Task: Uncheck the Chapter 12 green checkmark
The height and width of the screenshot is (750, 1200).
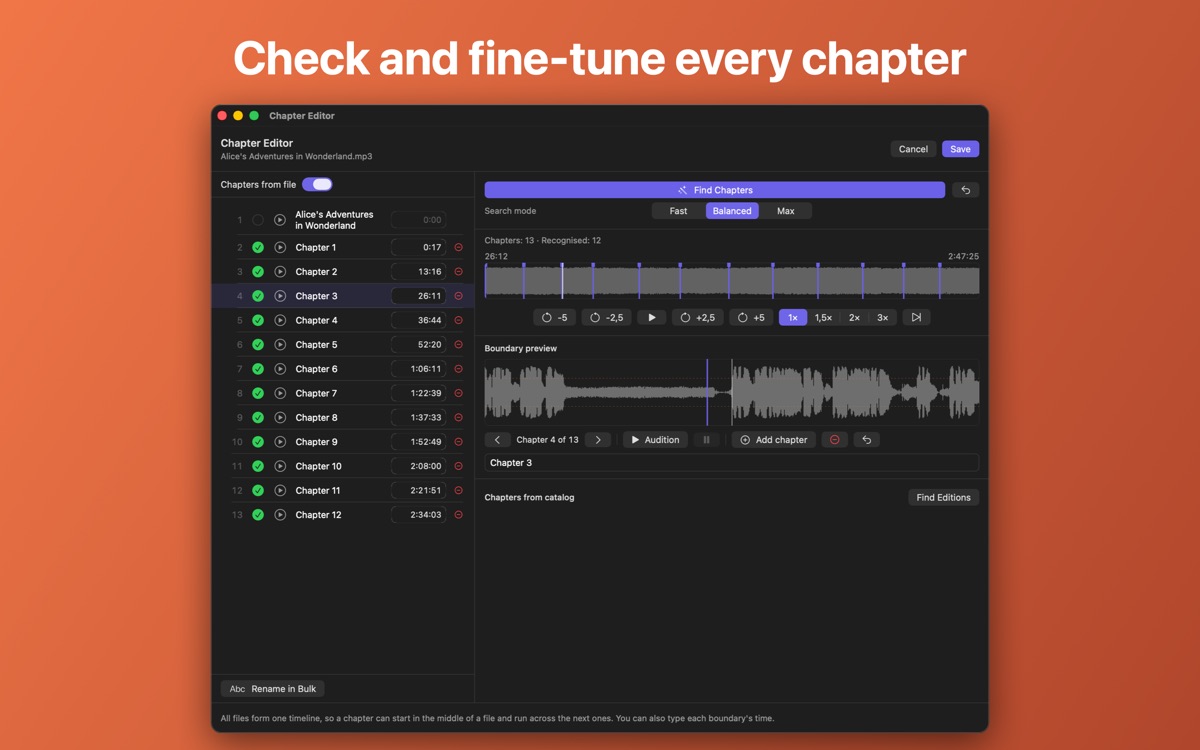Action: (x=258, y=515)
